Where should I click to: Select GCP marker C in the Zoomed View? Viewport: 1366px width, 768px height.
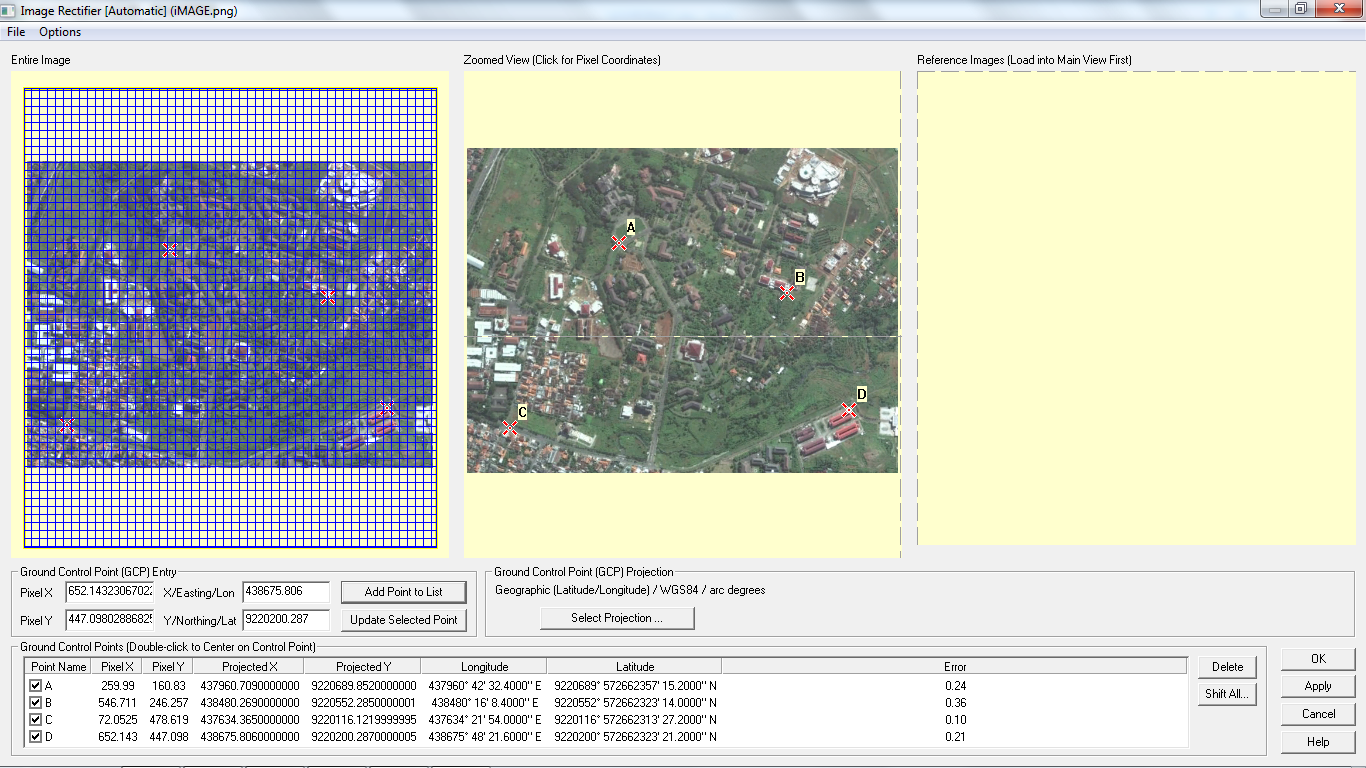coord(511,428)
